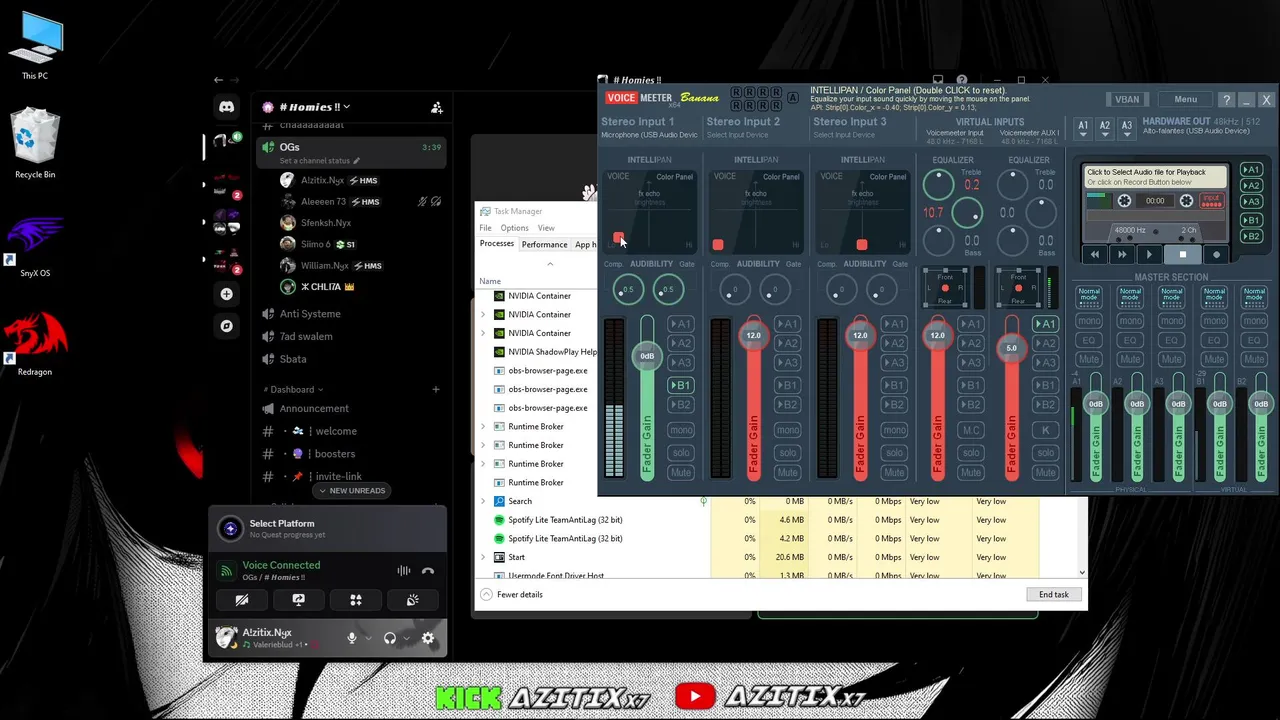
Task: Open A2 hardware output device dropdown
Action: 1105,129
